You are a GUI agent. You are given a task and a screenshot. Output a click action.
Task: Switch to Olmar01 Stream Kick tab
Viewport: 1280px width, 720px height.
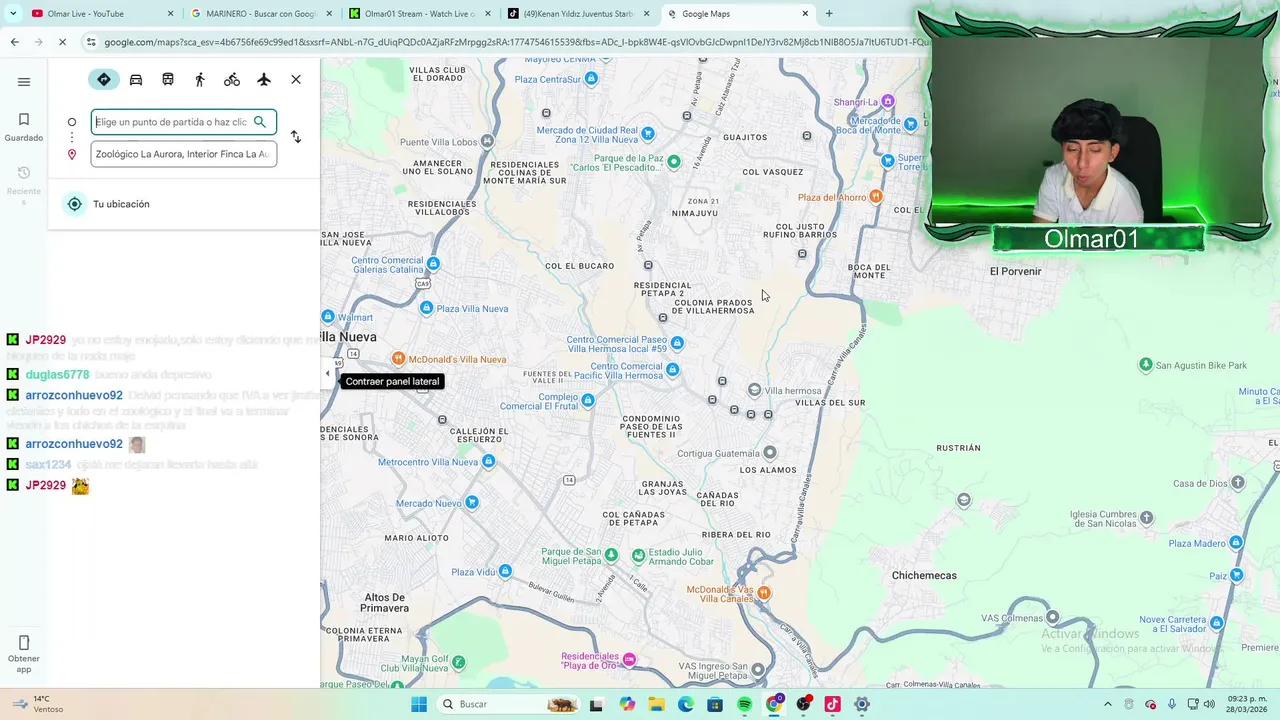coord(419,14)
